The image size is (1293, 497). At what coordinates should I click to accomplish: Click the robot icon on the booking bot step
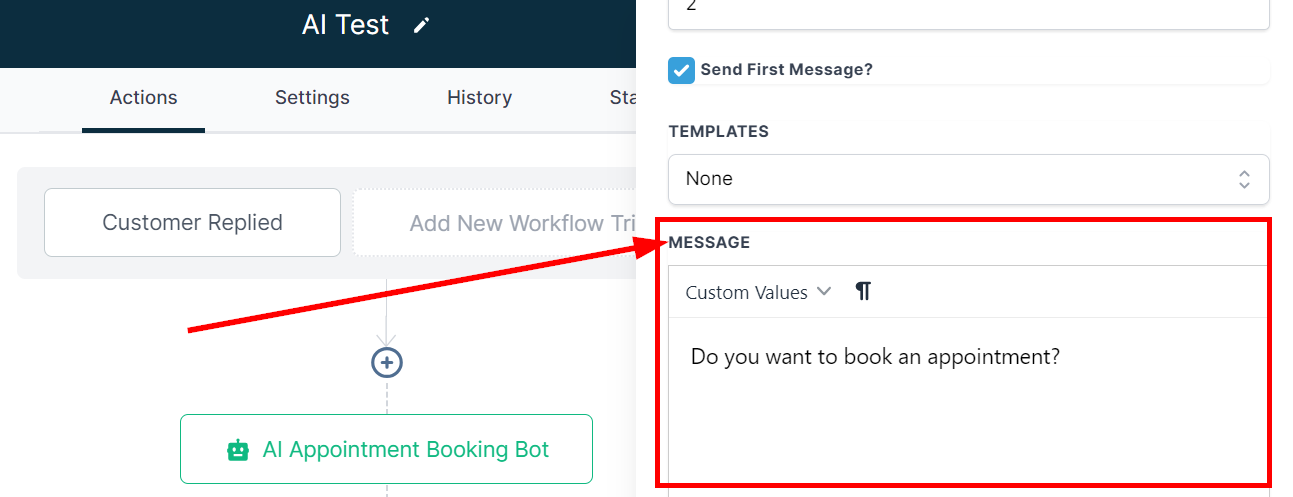(x=237, y=450)
